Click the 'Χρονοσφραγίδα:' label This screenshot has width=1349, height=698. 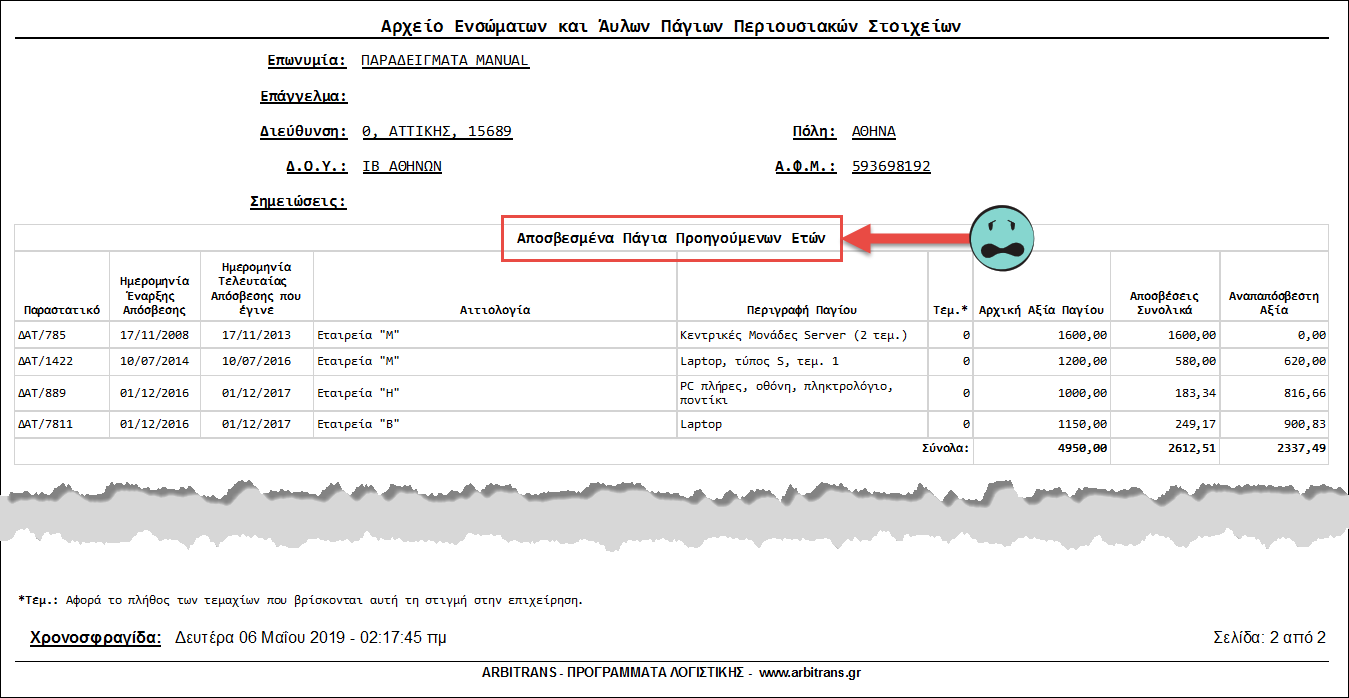click(x=95, y=636)
